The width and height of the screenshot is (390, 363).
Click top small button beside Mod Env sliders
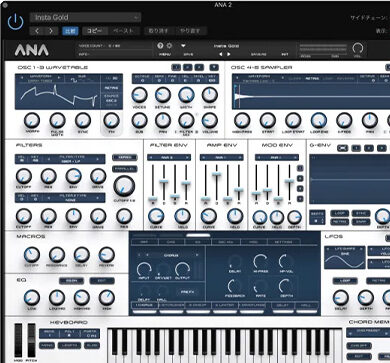click(x=300, y=168)
